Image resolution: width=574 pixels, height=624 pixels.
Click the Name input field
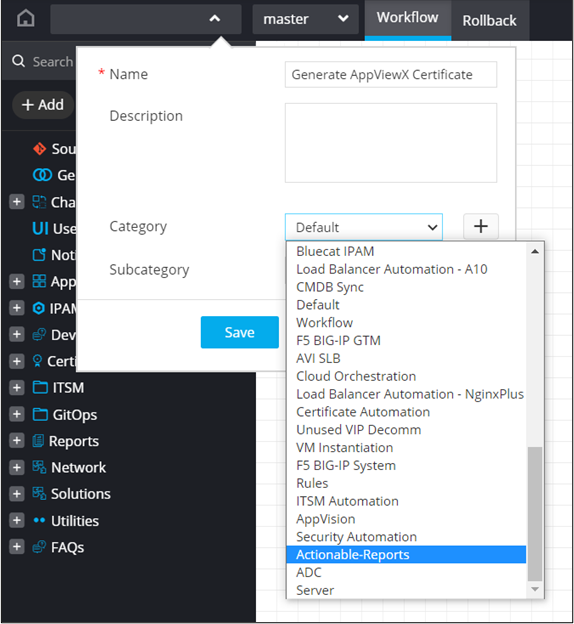coord(390,74)
